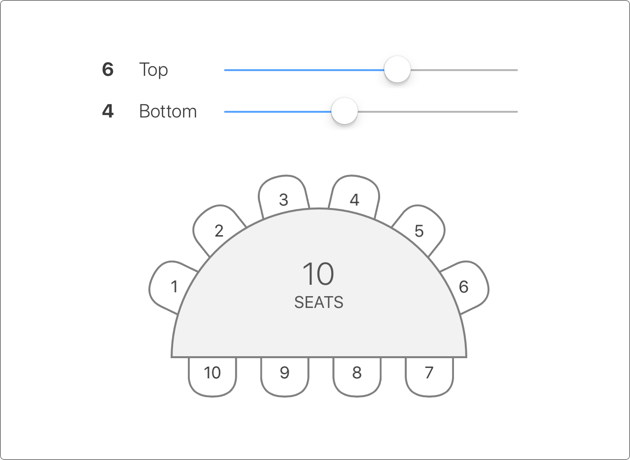
Task: Click right end of Bottom slider track
Action: pyautogui.click(x=514, y=112)
